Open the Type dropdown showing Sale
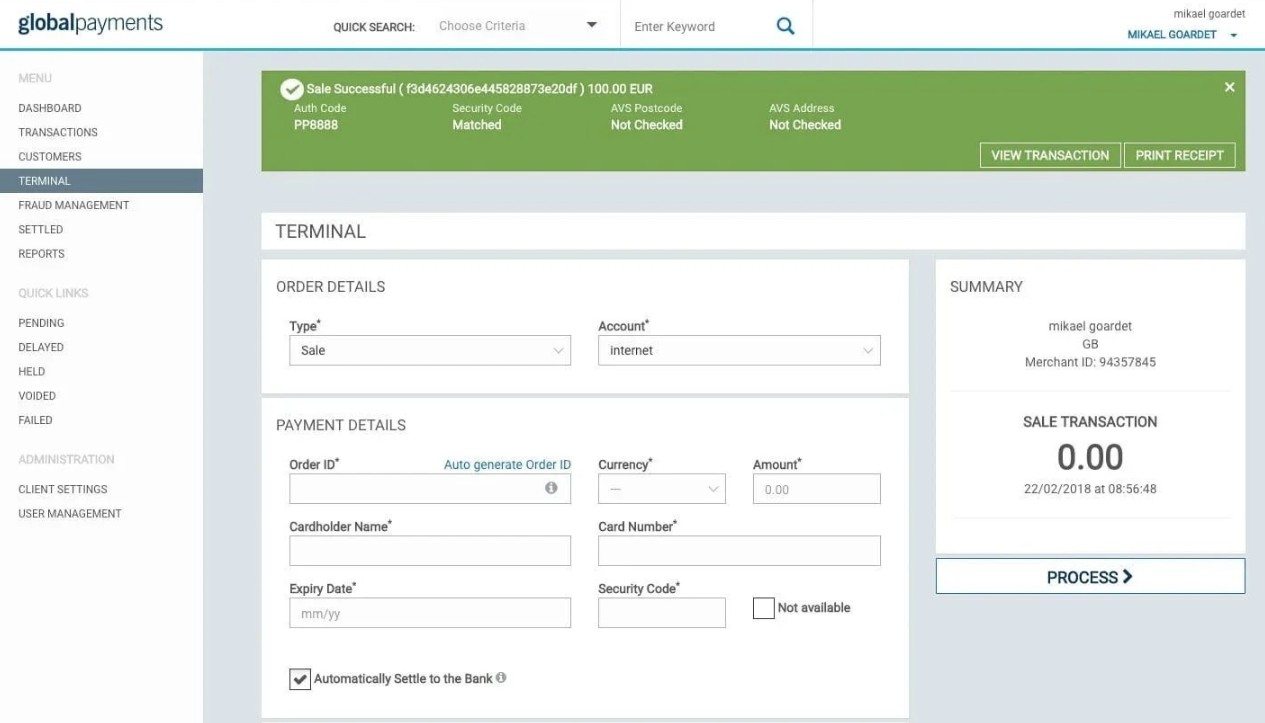The image size is (1265, 723). tap(430, 351)
